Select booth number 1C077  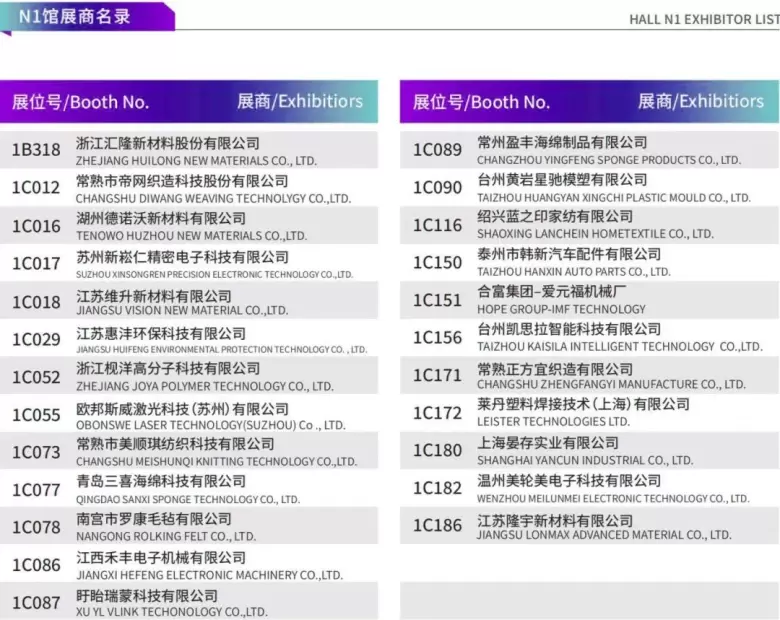pyautogui.click(x=36, y=490)
